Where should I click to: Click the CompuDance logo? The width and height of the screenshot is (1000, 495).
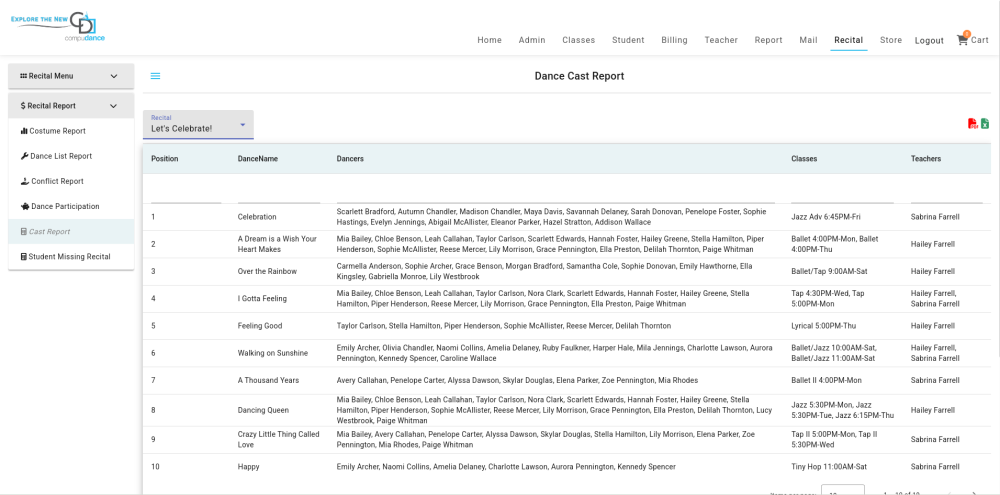click(58, 27)
